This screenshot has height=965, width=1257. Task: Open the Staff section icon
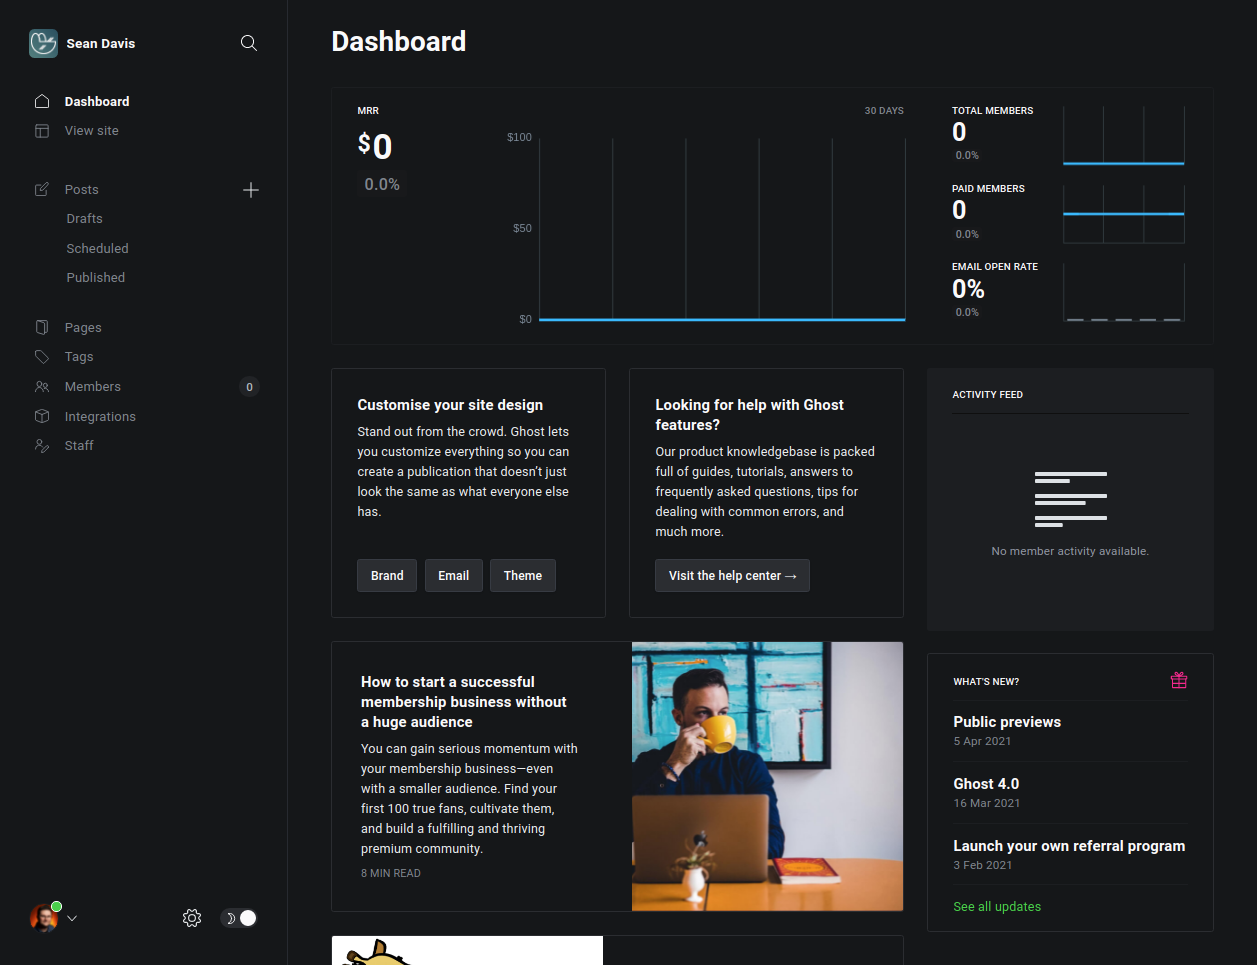[41, 445]
